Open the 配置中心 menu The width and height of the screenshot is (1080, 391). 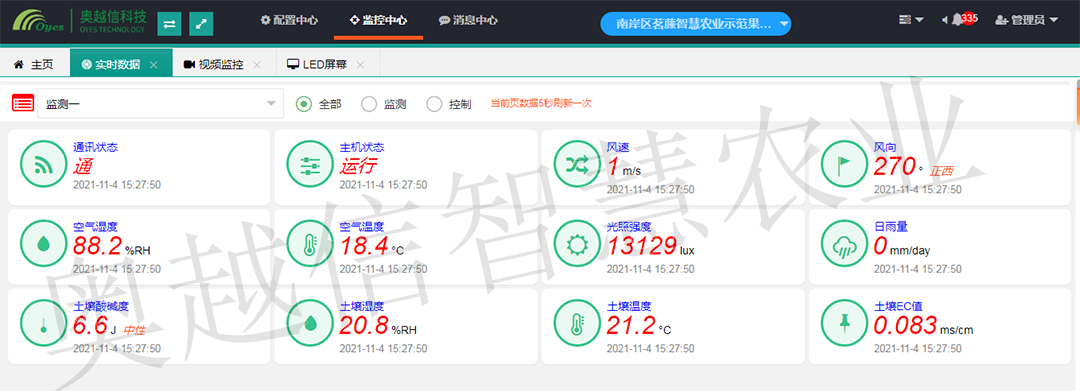click(289, 20)
